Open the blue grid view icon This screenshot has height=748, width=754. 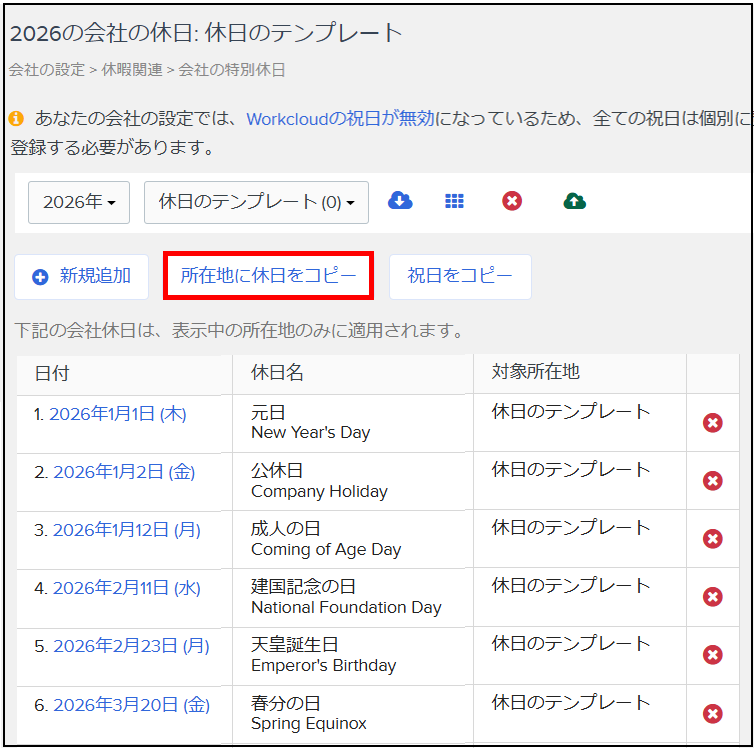[x=454, y=201]
